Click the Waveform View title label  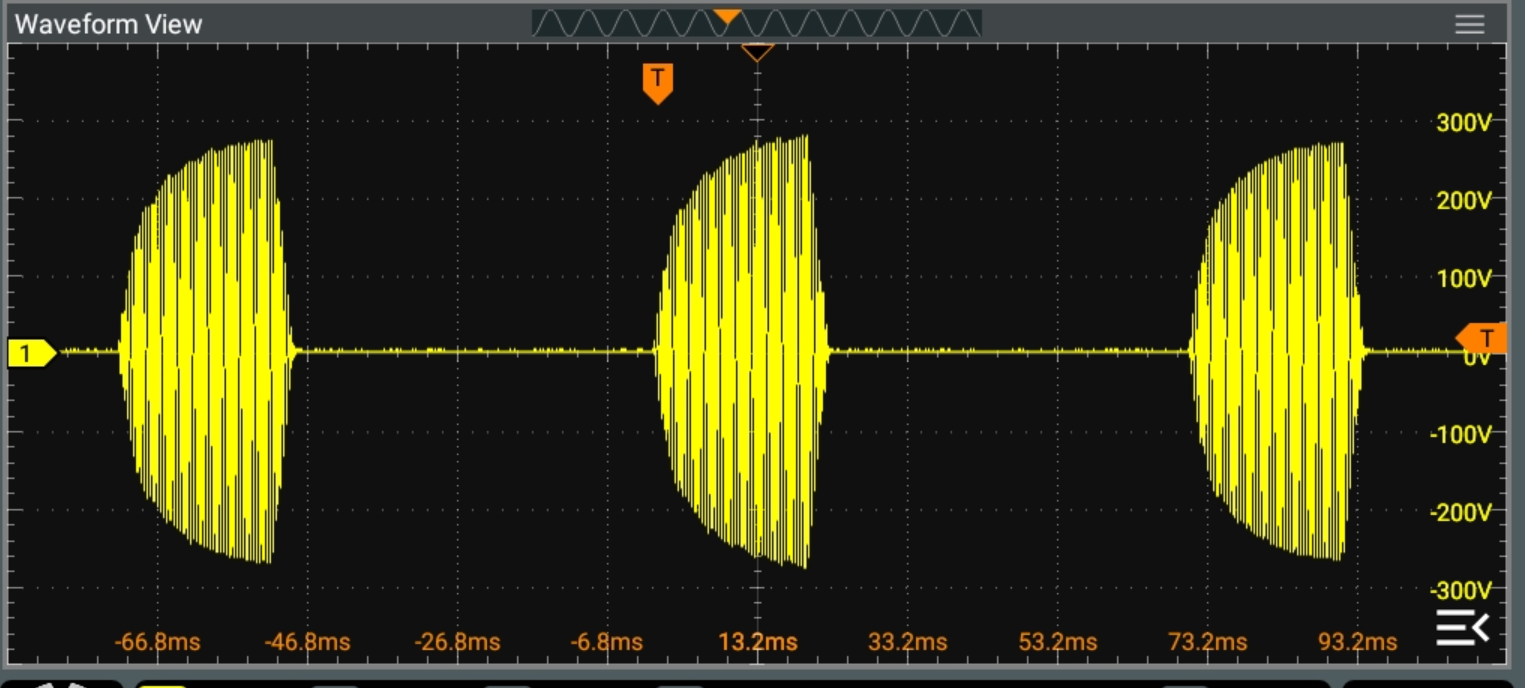[108, 25]
